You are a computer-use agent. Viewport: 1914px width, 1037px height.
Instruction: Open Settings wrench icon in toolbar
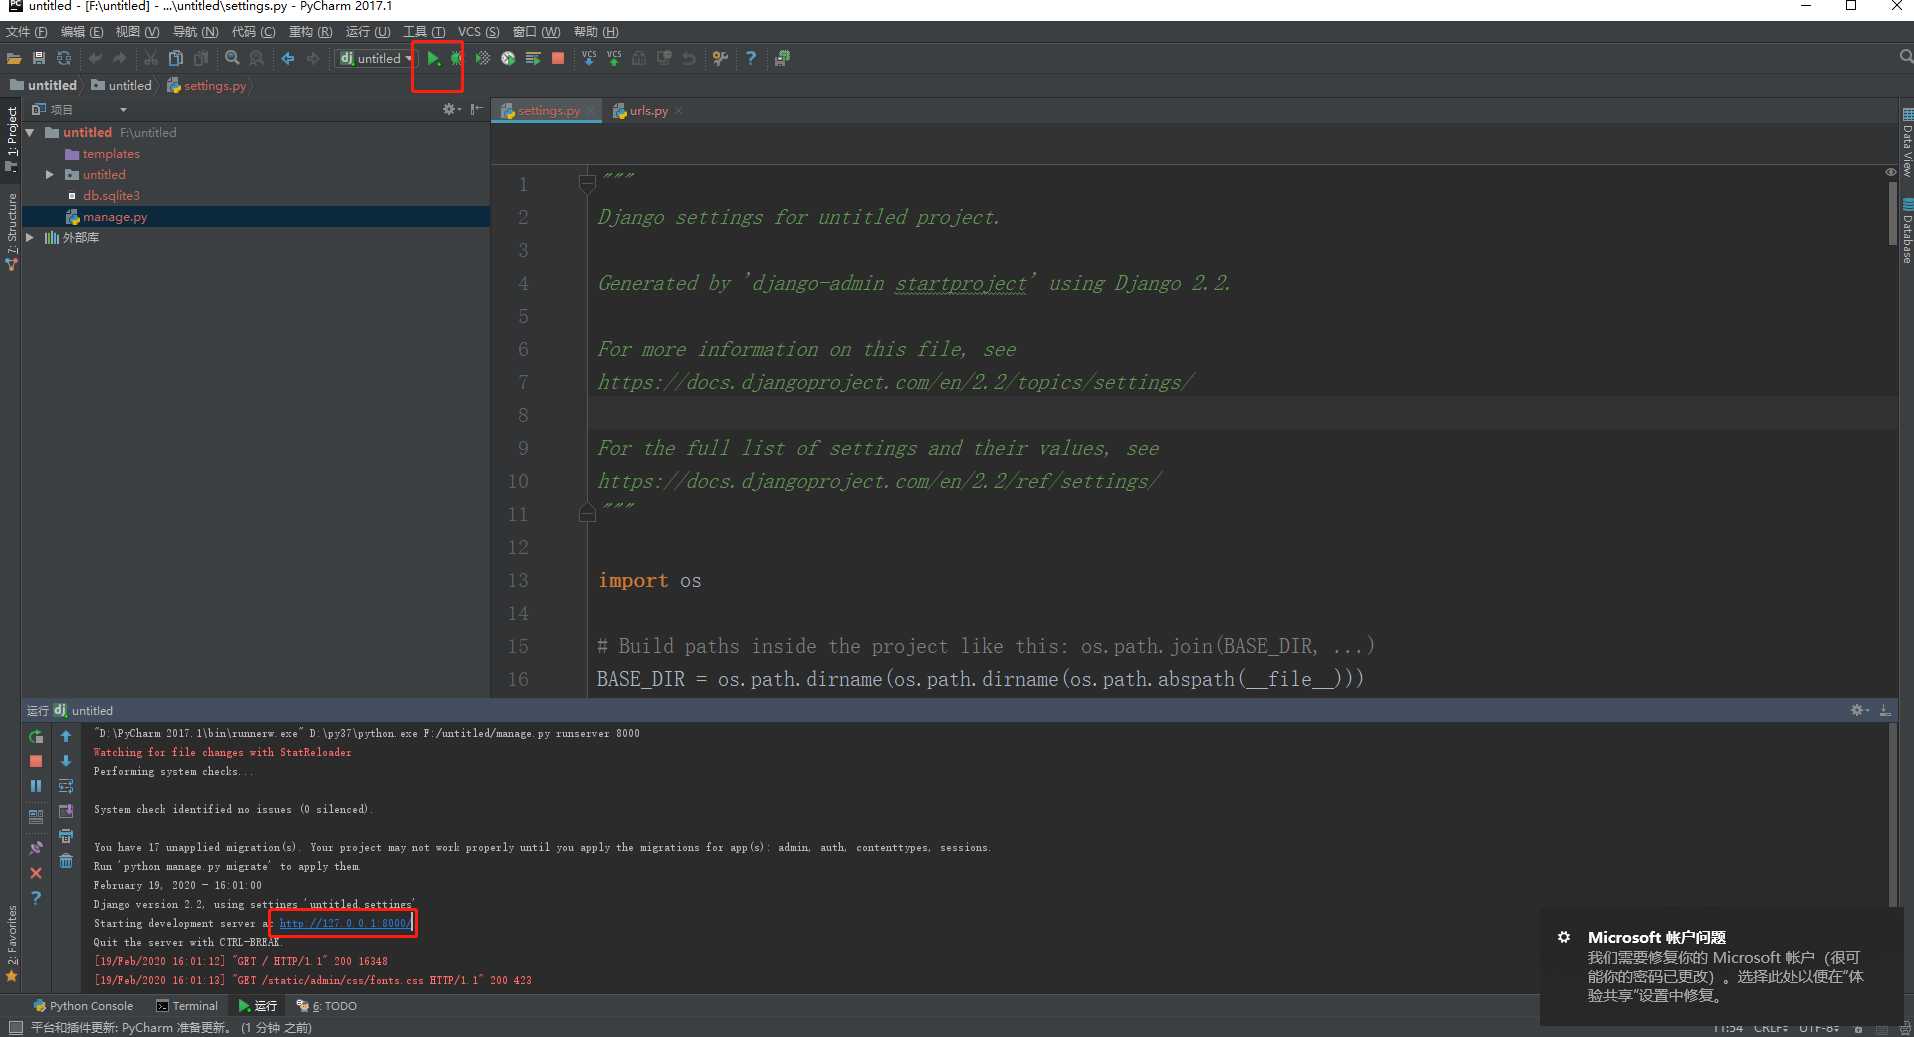click(720, 59)
